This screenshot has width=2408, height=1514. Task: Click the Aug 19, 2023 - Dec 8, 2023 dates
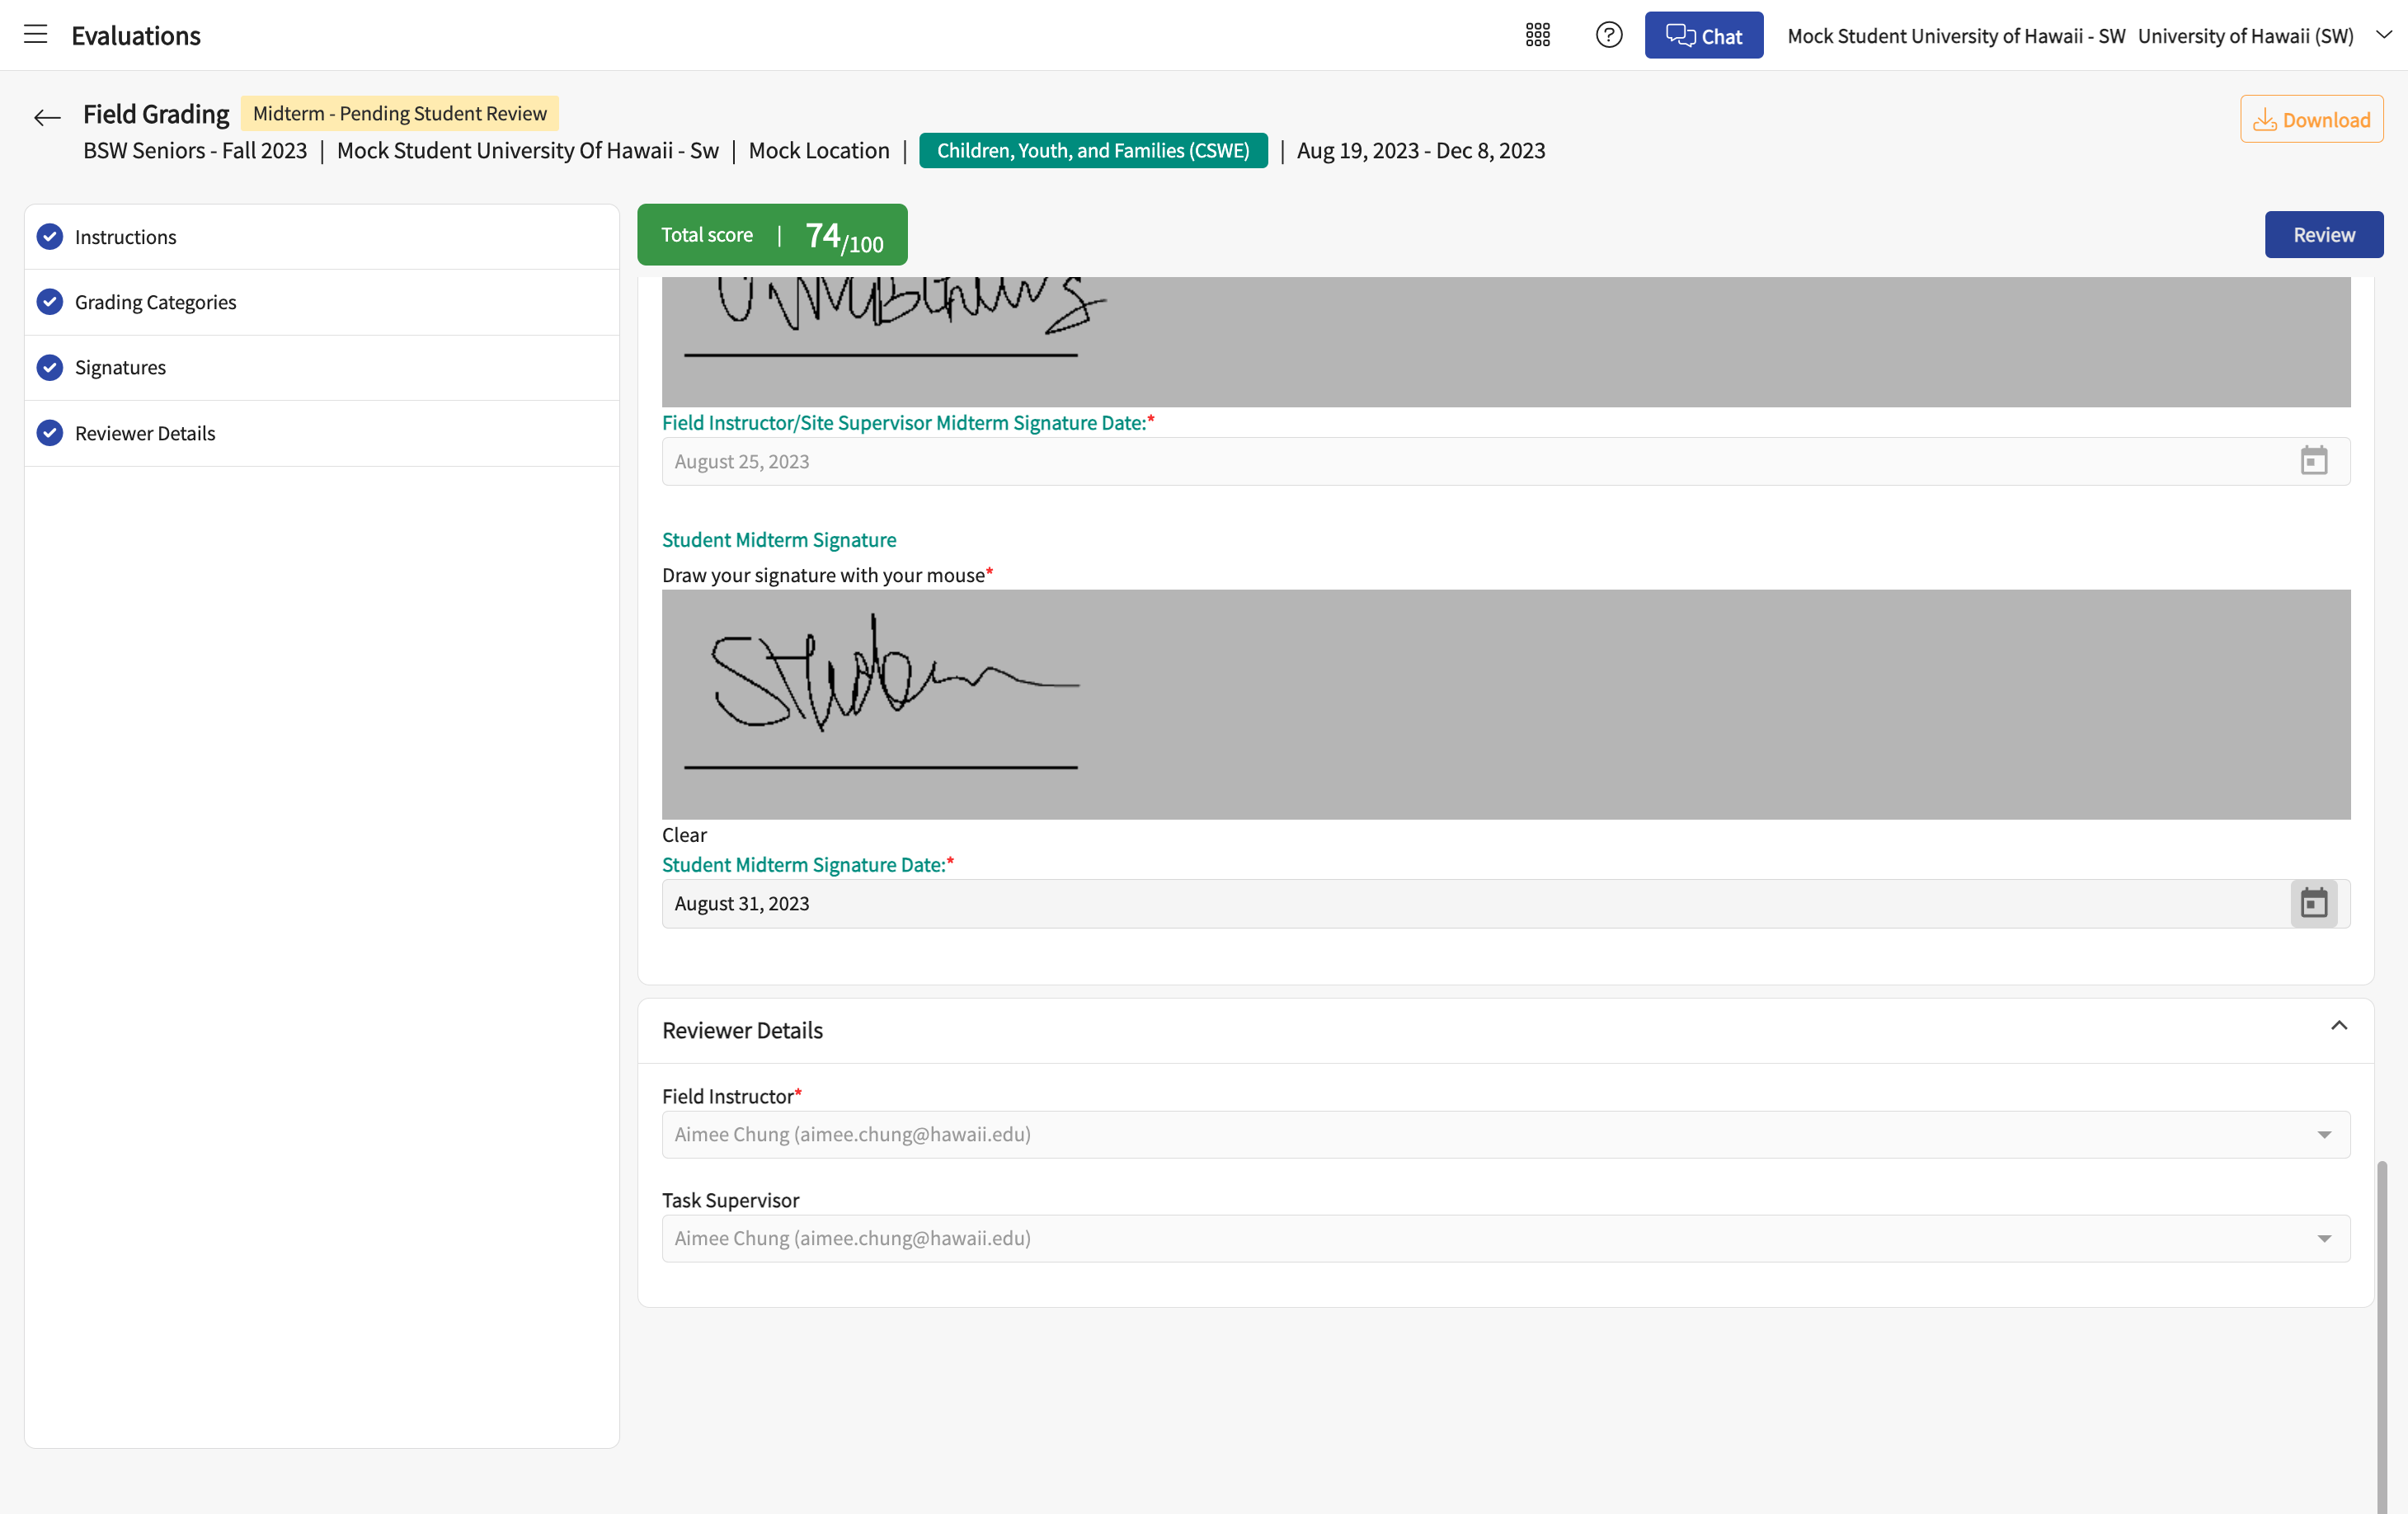(1420, 150)
